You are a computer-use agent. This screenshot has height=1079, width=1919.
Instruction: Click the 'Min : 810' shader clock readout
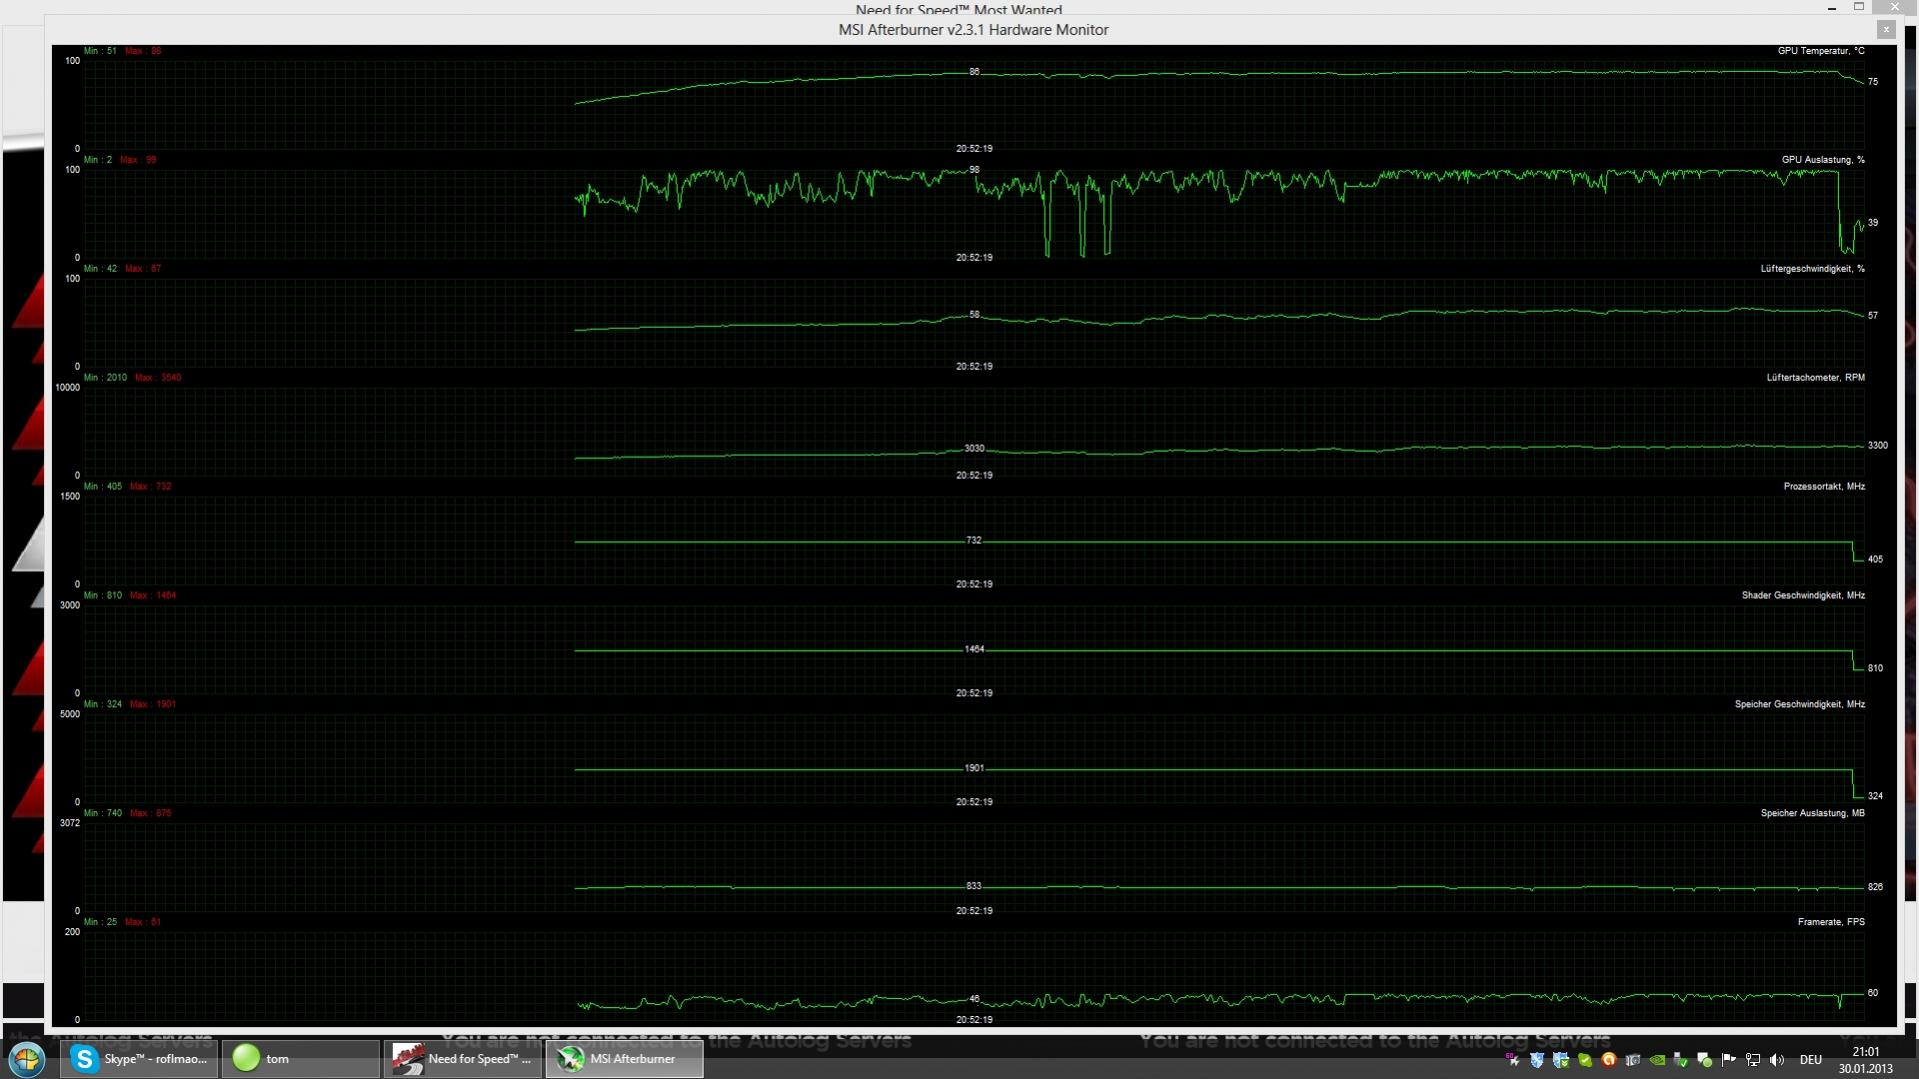point(103,596)
